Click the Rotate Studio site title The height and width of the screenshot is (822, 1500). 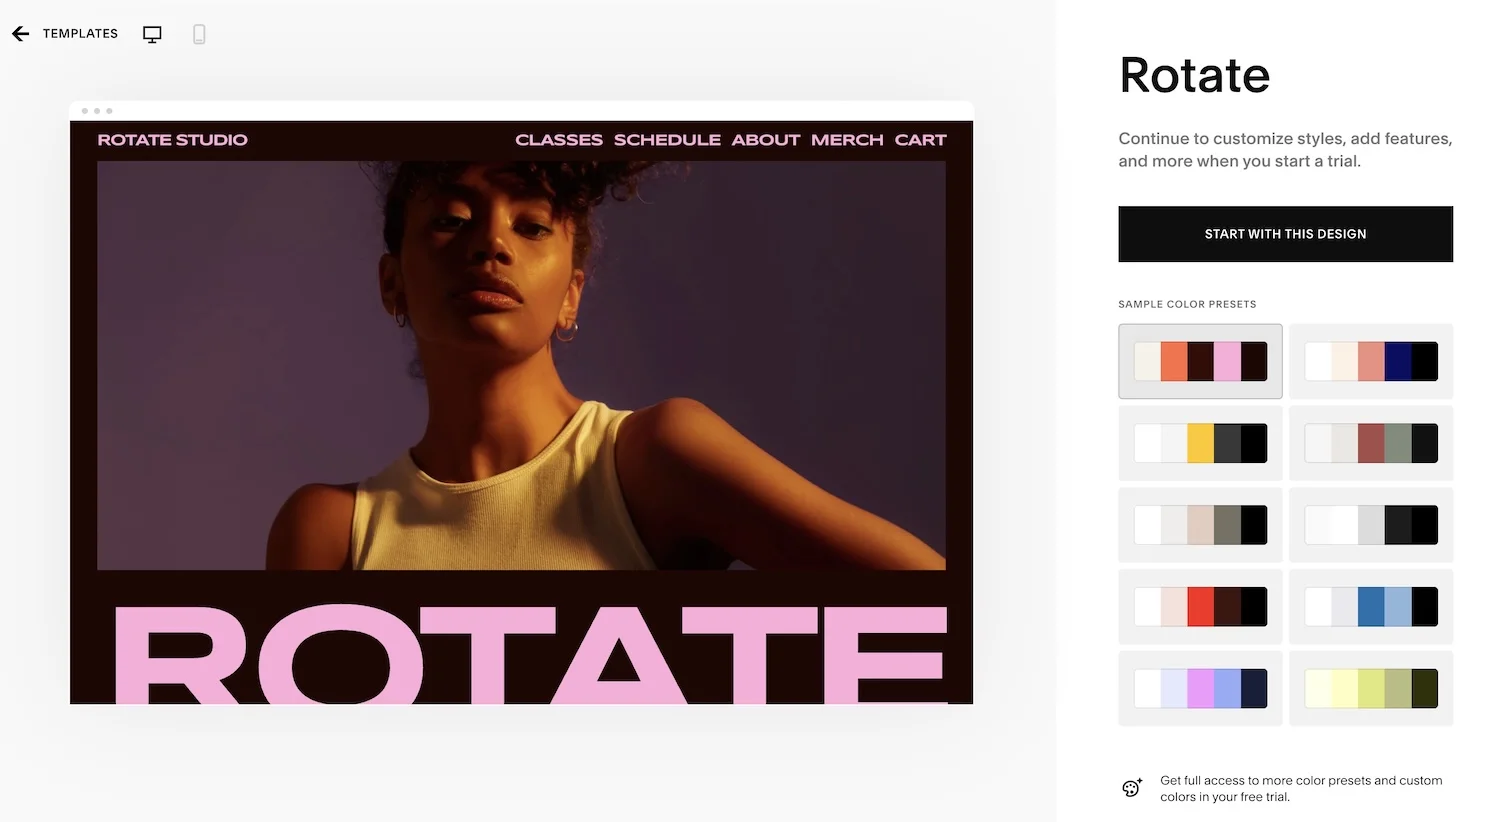pyautogui.click(x=172, y=140)
